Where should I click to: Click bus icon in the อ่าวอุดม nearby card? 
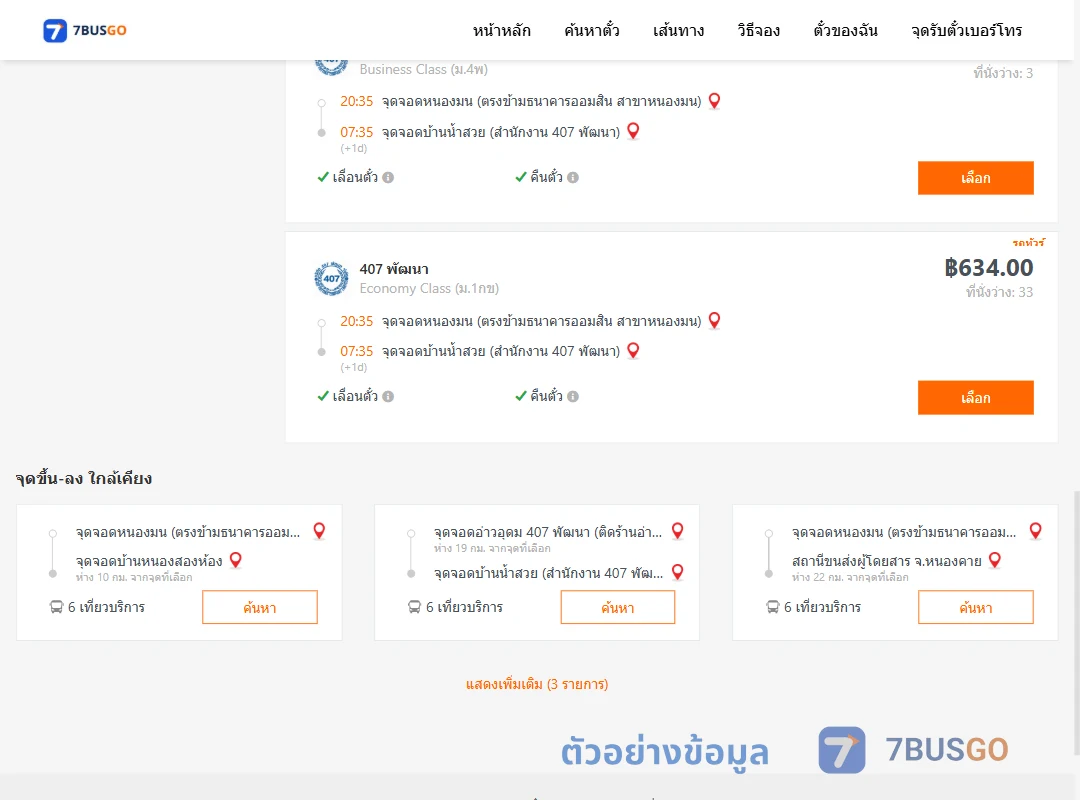coord(414,607)
